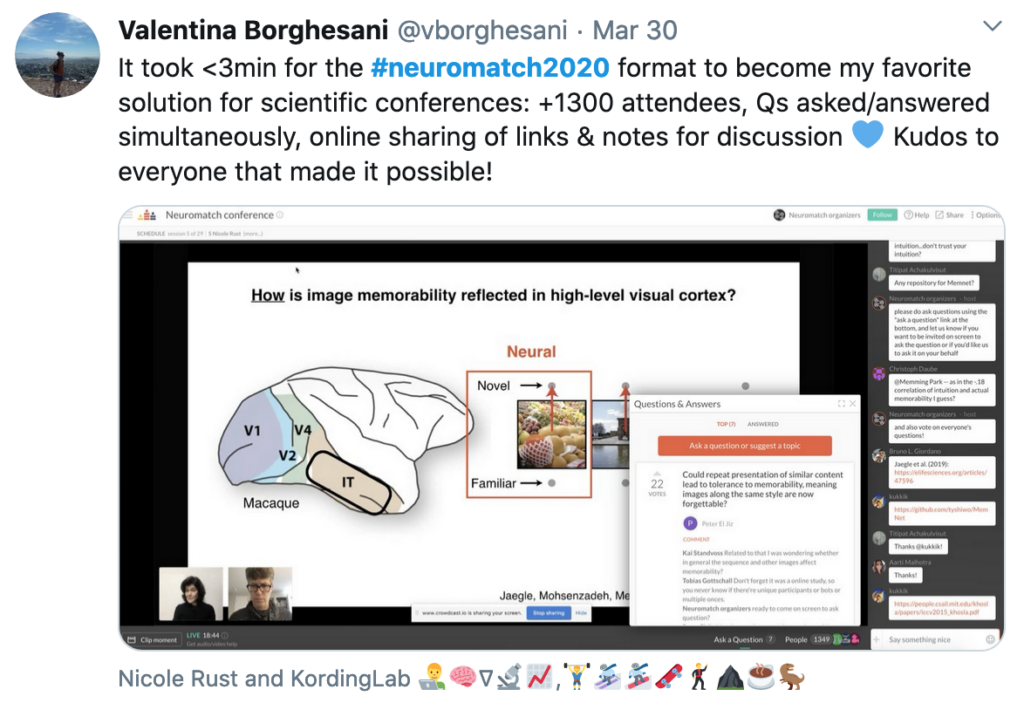Open the #neuromatch2020 hashtag link
Screen dimensions: 1024x703
click(490, 67)
